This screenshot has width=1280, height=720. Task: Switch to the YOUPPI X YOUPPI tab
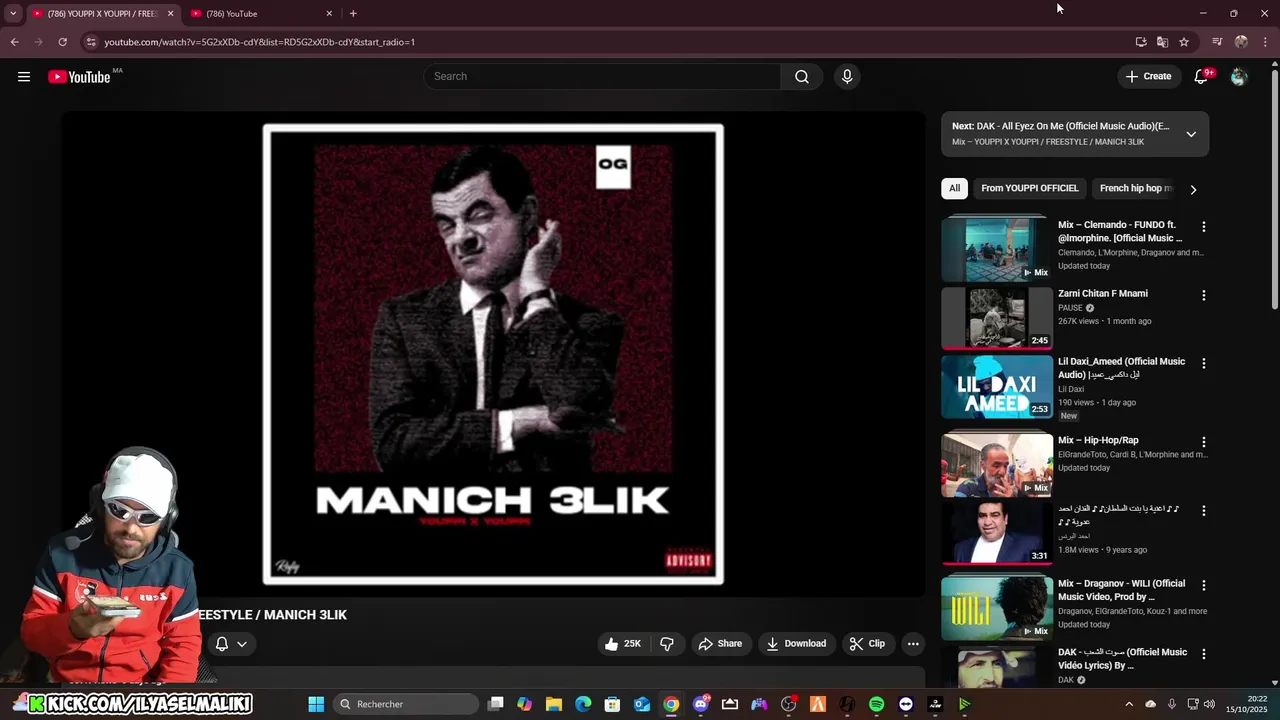101,14
